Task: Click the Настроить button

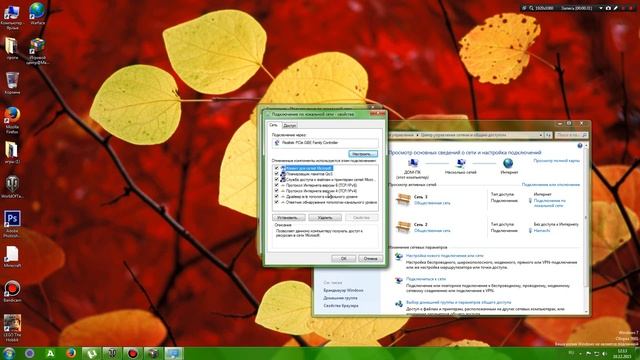Action: pyautogui.click(x=363, y=154)
